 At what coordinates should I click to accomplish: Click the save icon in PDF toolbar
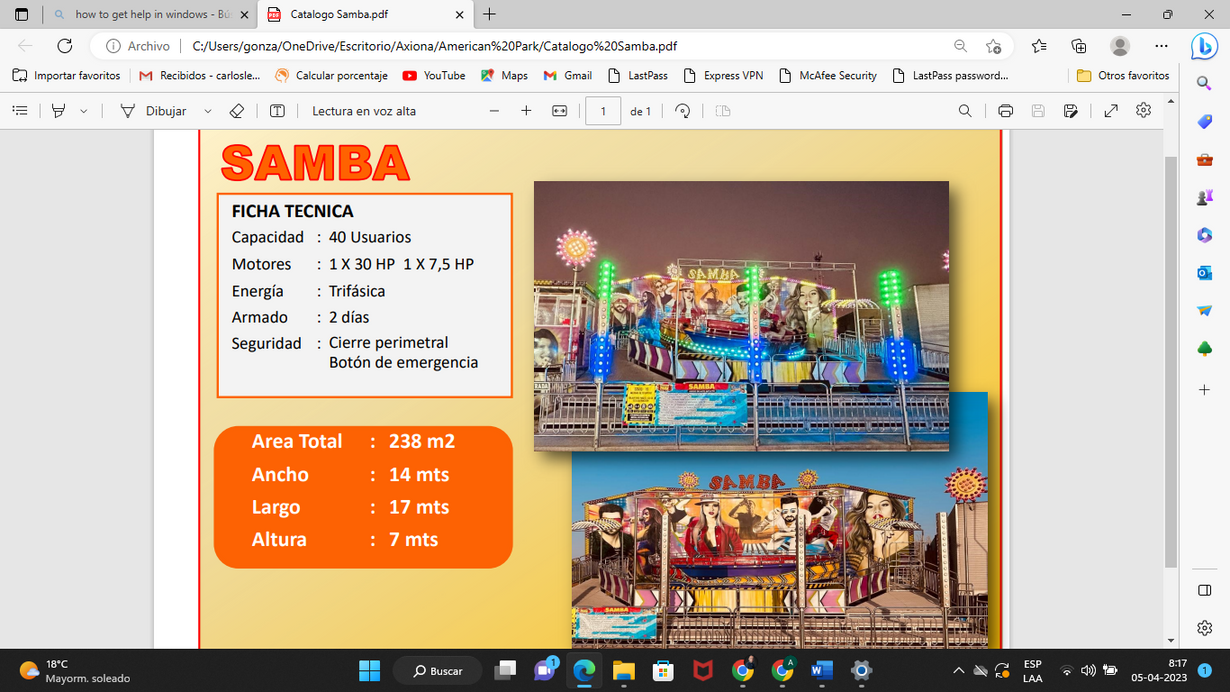[x=1038, y=111]
